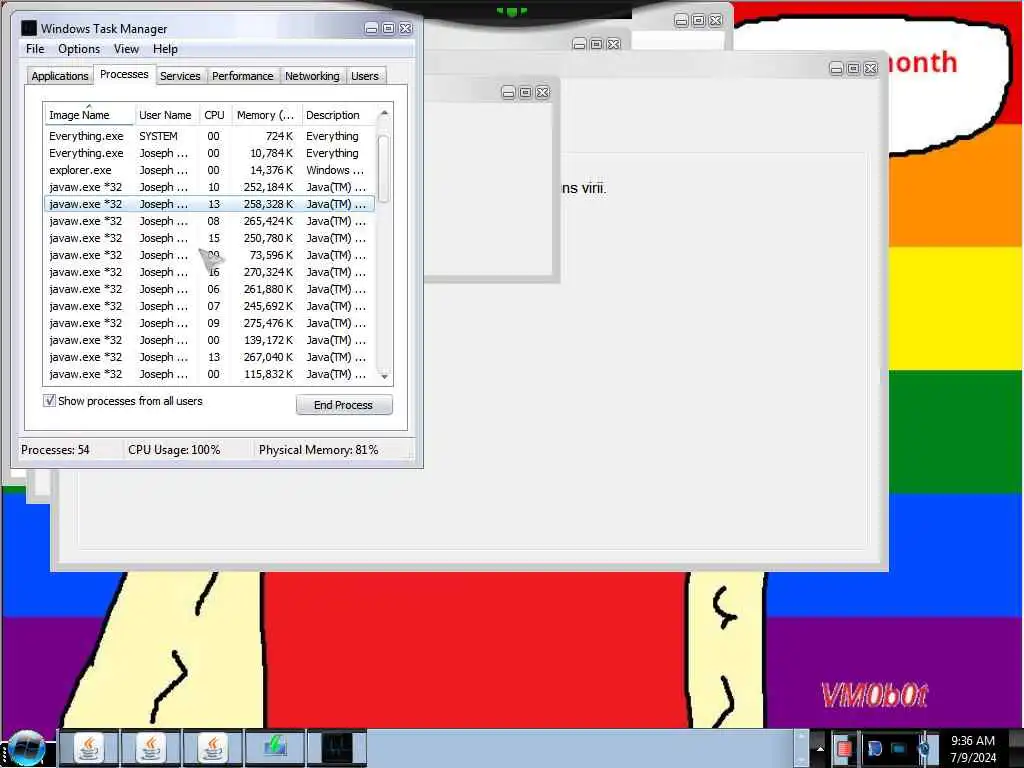Switch to the Users tab
Screen dimensions: 1024x768
click(365, 76)
